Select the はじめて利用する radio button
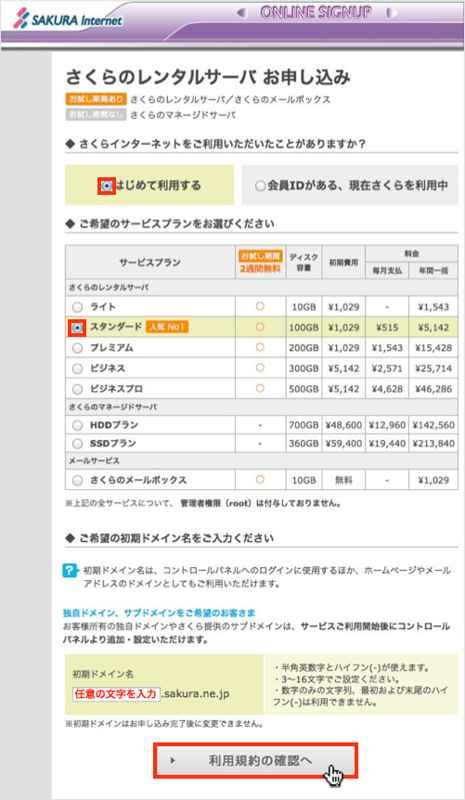Viewport: 465px width, 800px height. click(107, 186)
